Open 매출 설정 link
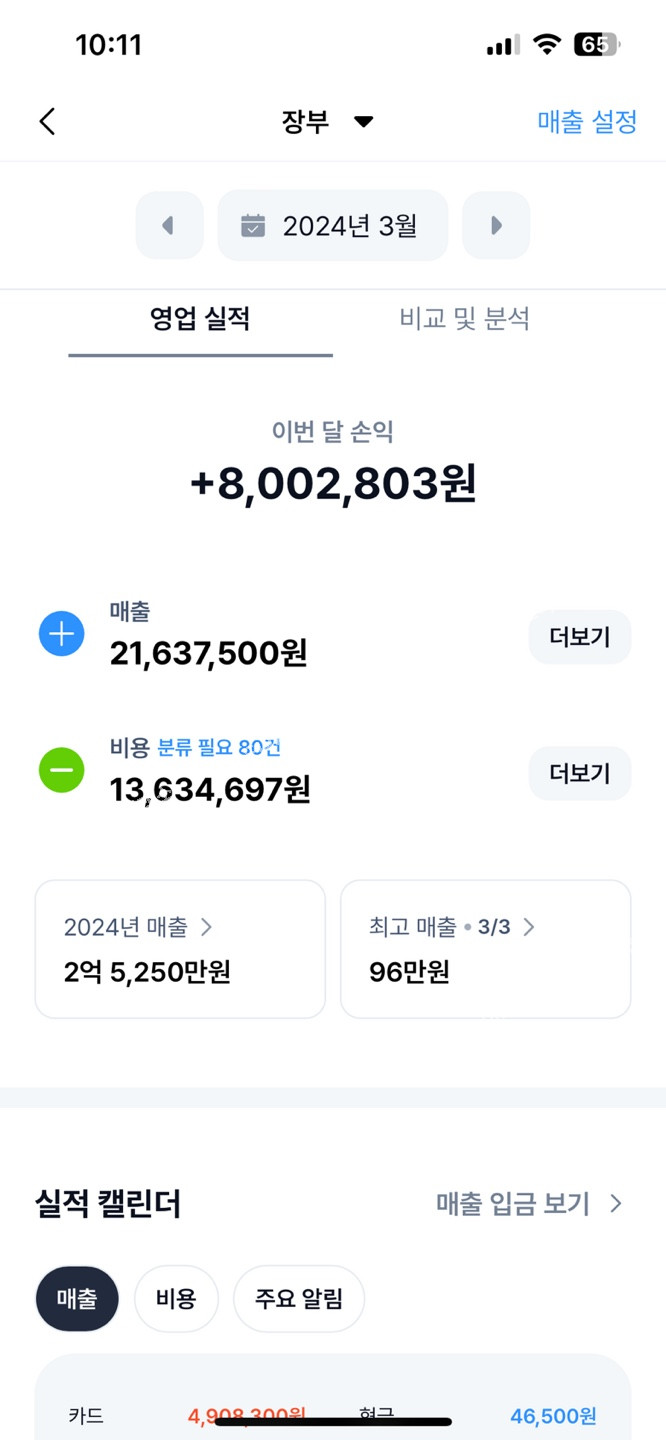The height and width of the screenshot is (1440, 666). [x=587, y=122]
